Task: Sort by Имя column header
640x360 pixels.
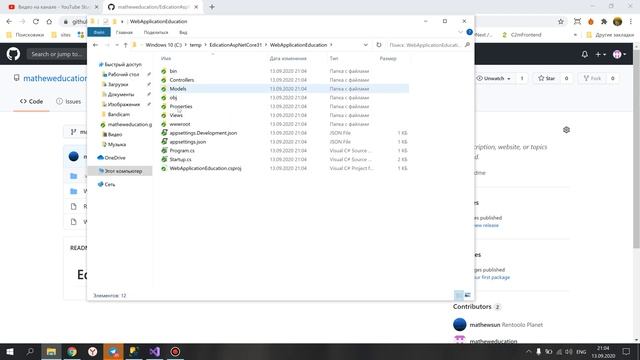Action: (166, 58)
